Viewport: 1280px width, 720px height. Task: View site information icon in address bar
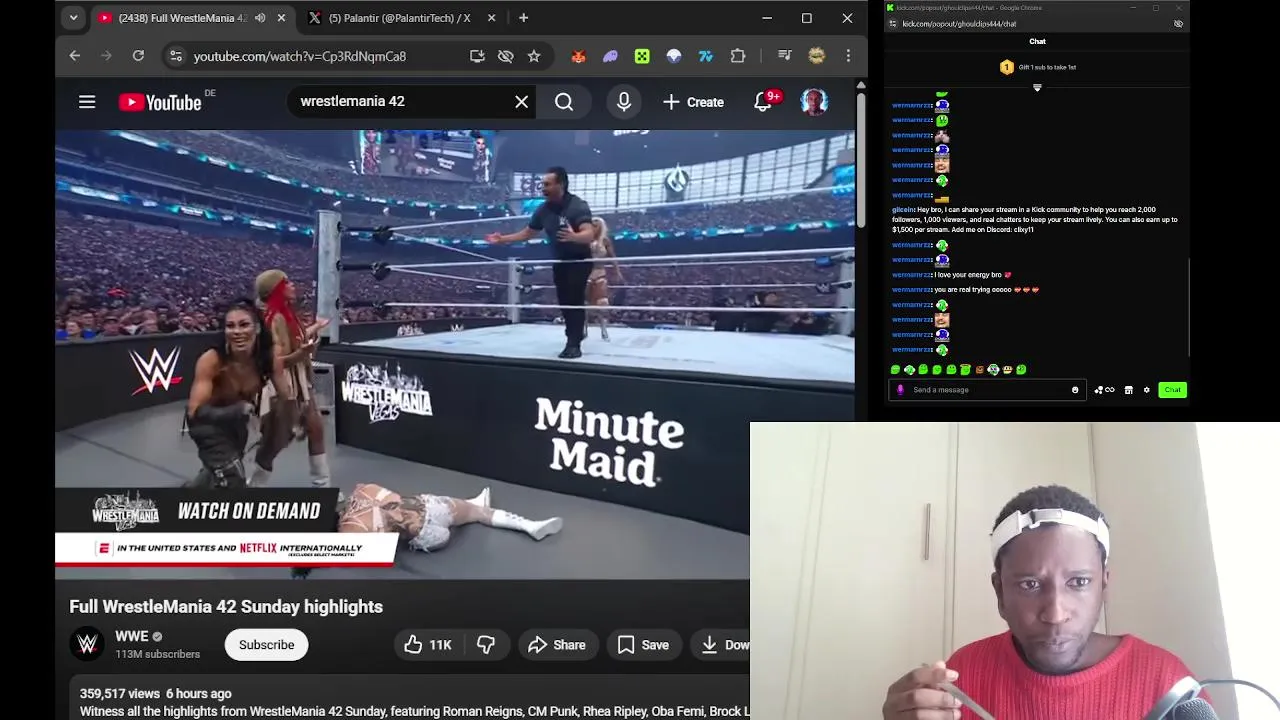point(176,56)
